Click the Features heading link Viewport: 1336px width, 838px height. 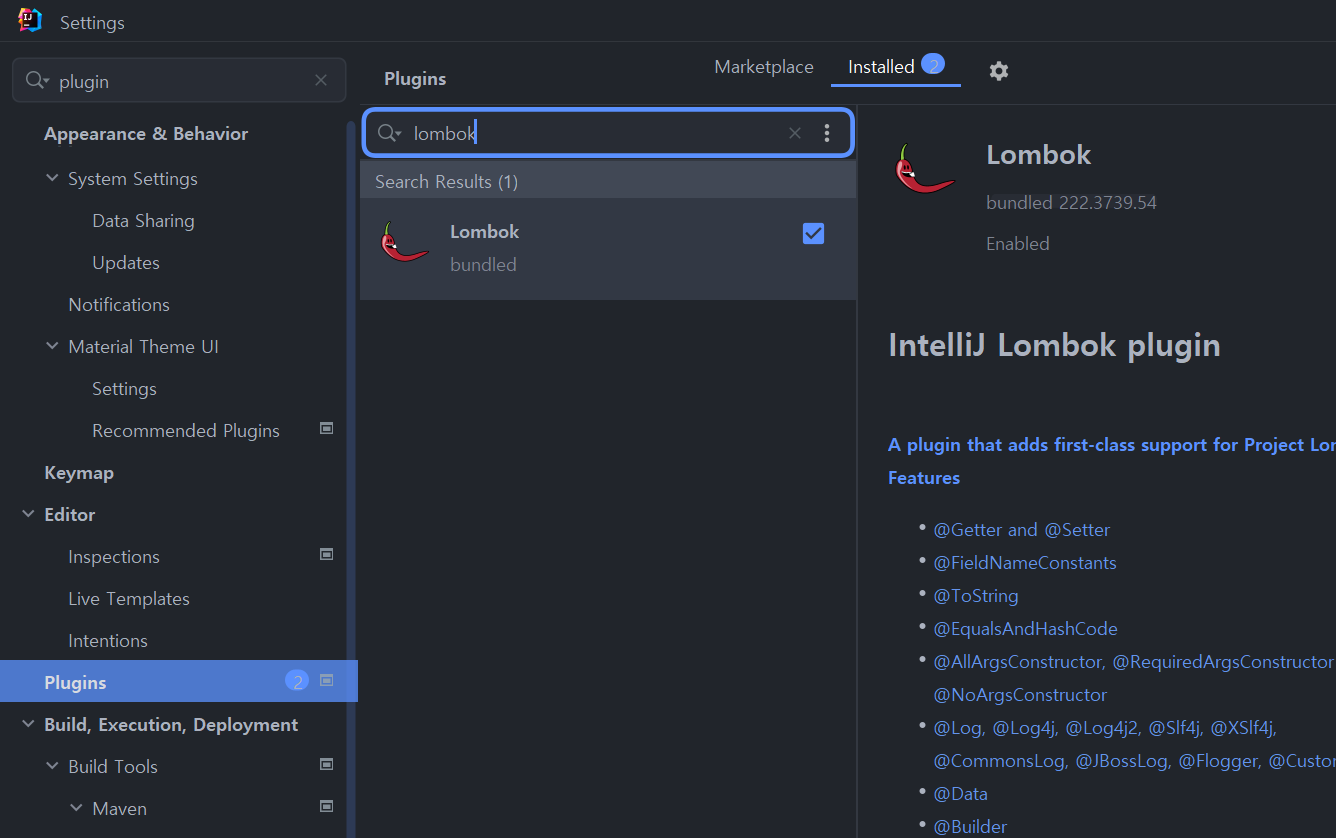(x=924, y=478)
